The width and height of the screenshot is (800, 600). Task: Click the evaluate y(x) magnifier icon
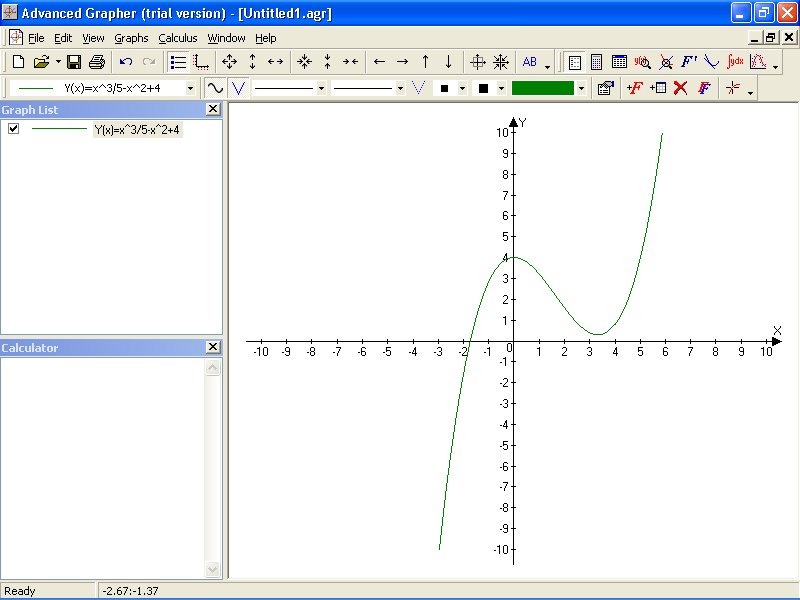coord(642,62)
